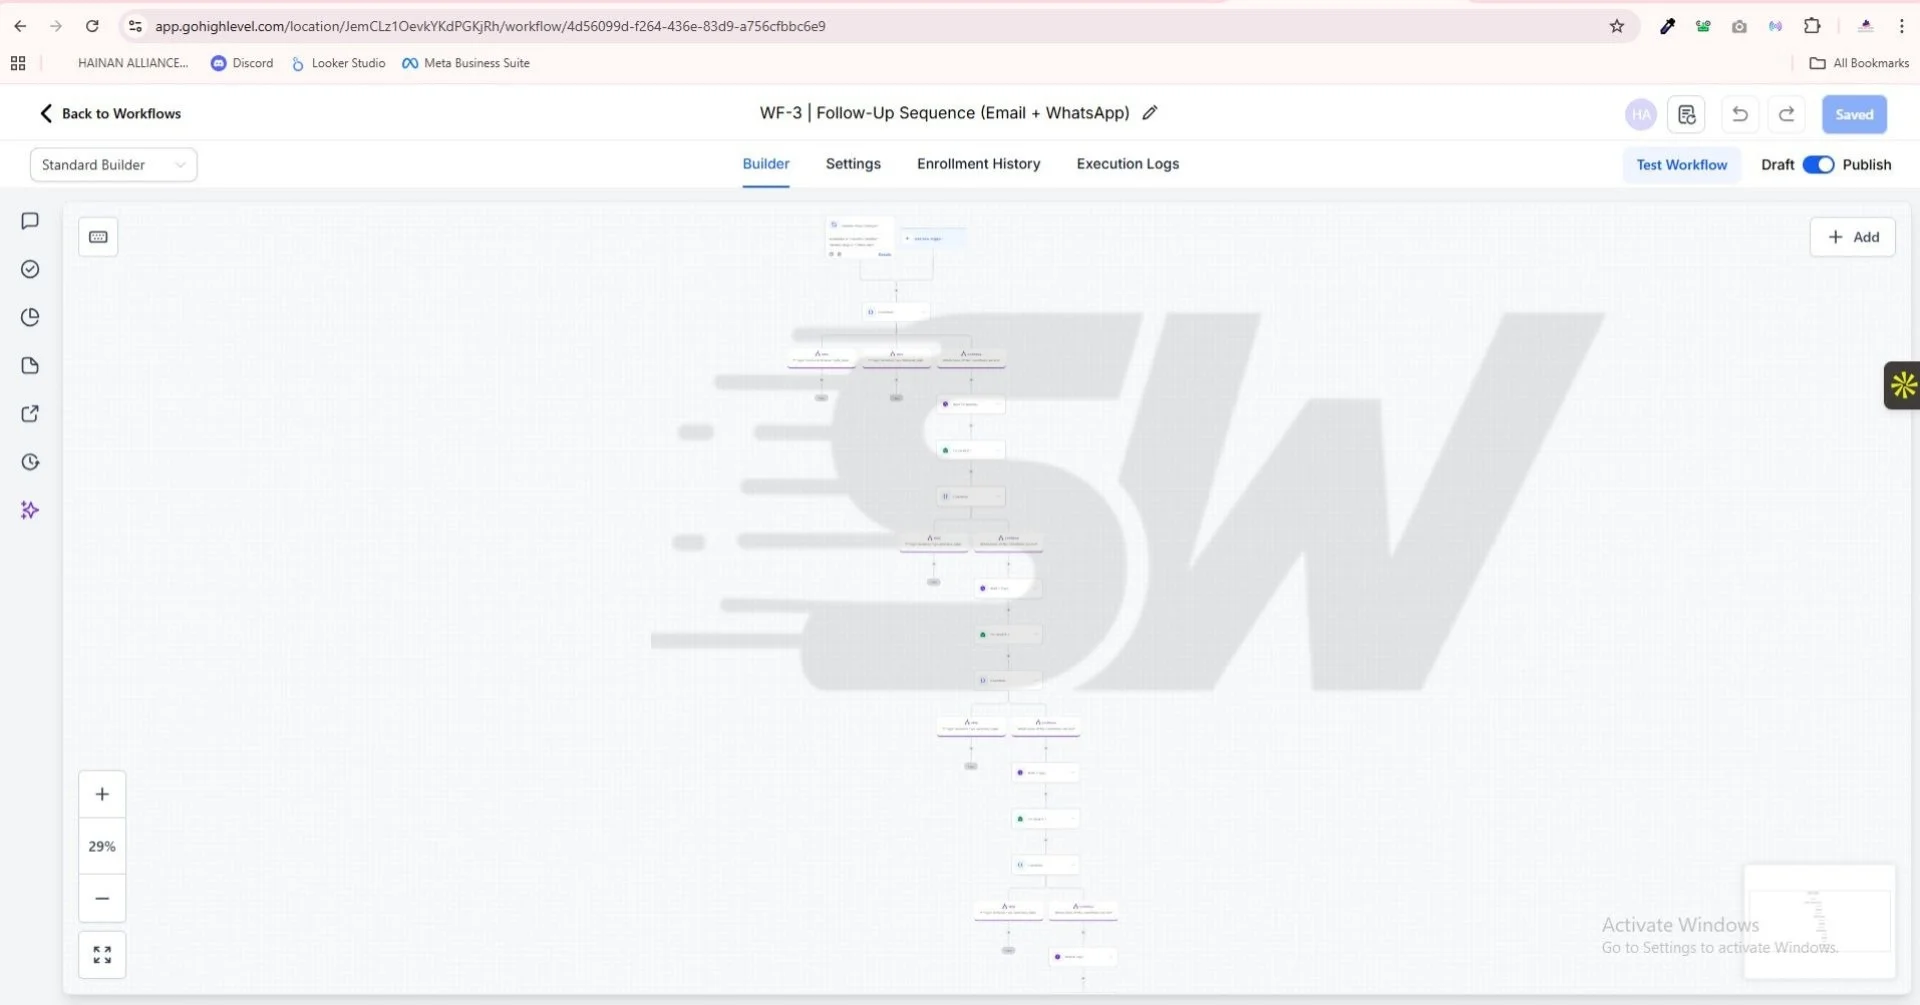Viewport: 1920px width, 1005px height.
Task: Zoom in the canvas with plus button
Action: [102, 794]
